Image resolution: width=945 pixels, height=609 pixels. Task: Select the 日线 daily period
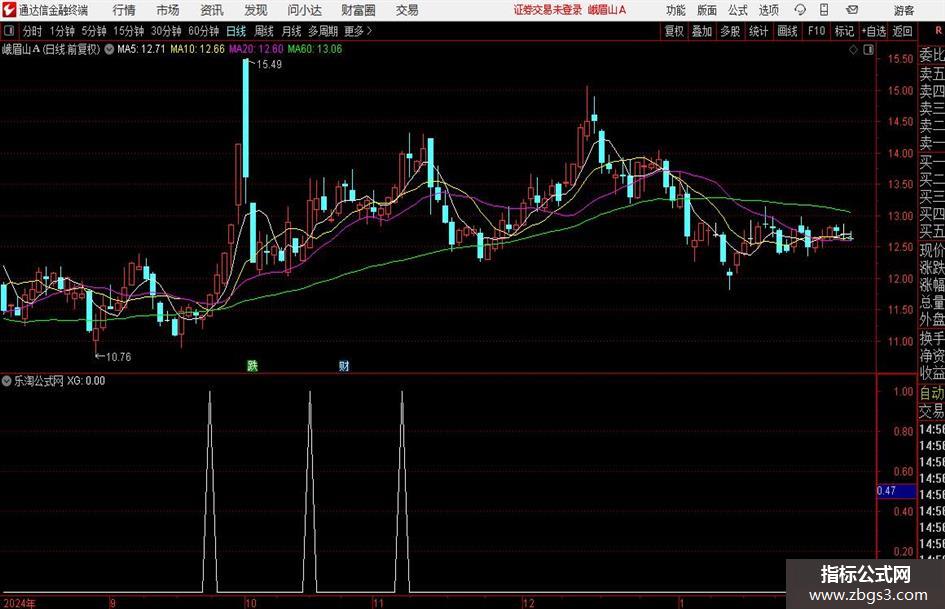coord(236,31)
